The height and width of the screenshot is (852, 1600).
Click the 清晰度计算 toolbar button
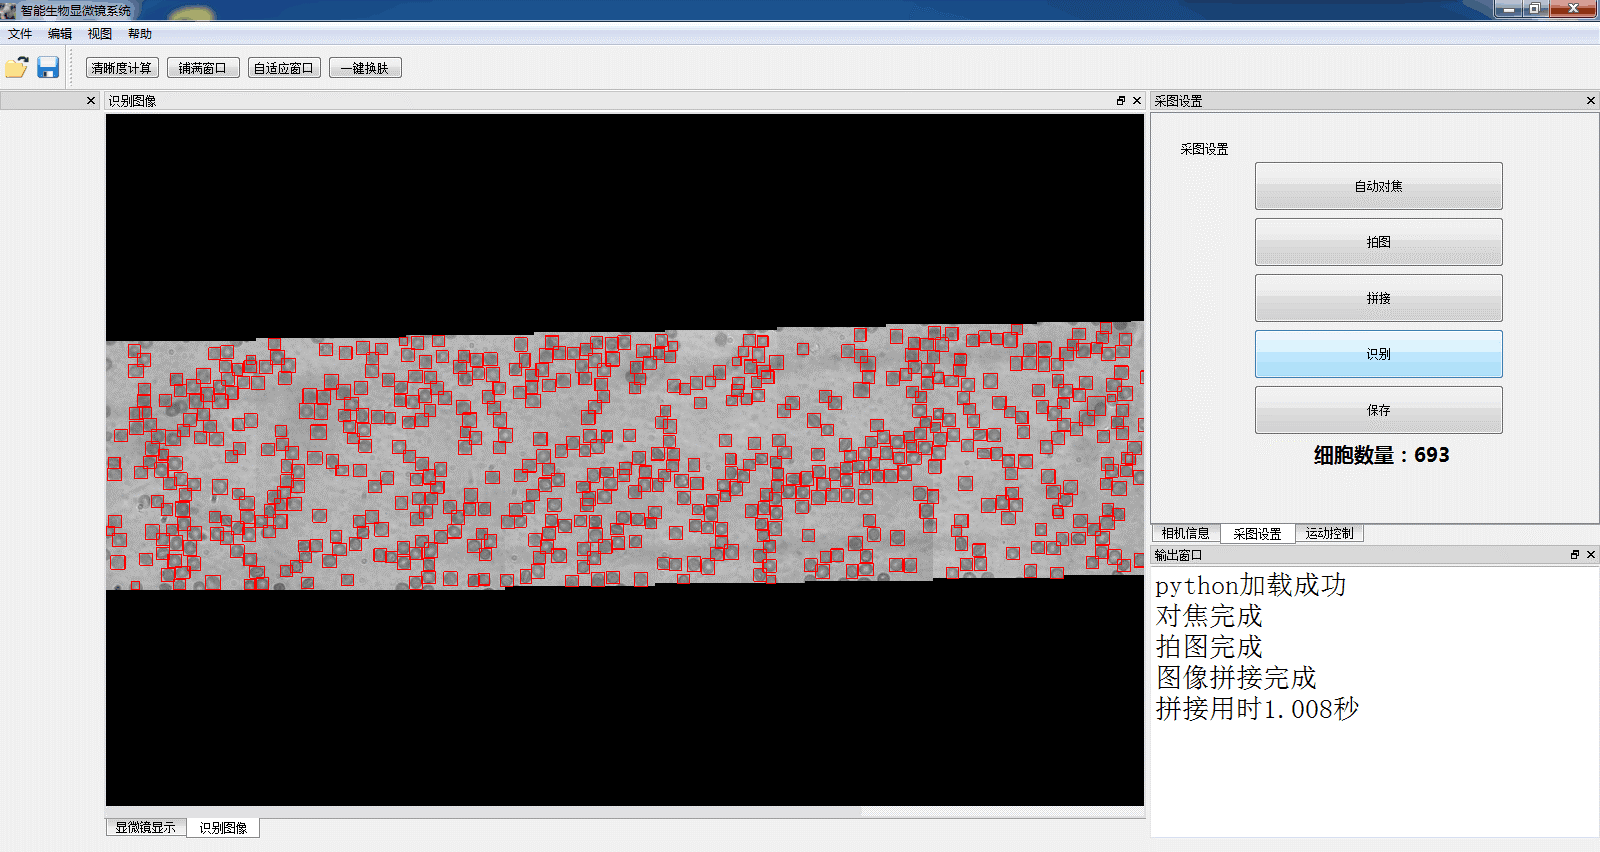pyautogui.click(x=122, y=68)
